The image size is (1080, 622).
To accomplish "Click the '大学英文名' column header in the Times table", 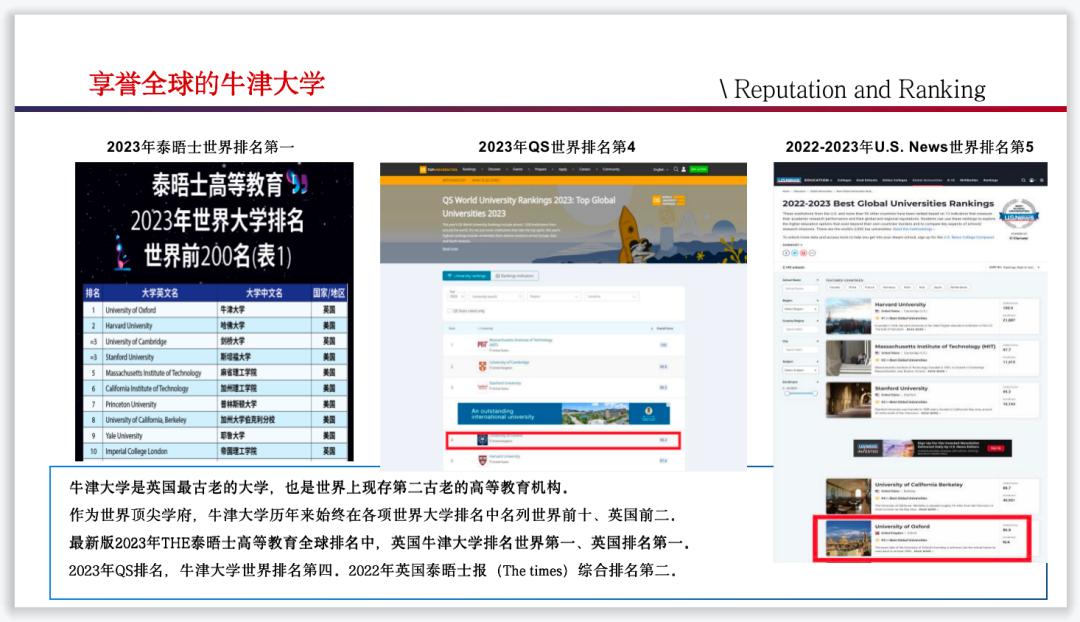I will [x=160, y=293].
